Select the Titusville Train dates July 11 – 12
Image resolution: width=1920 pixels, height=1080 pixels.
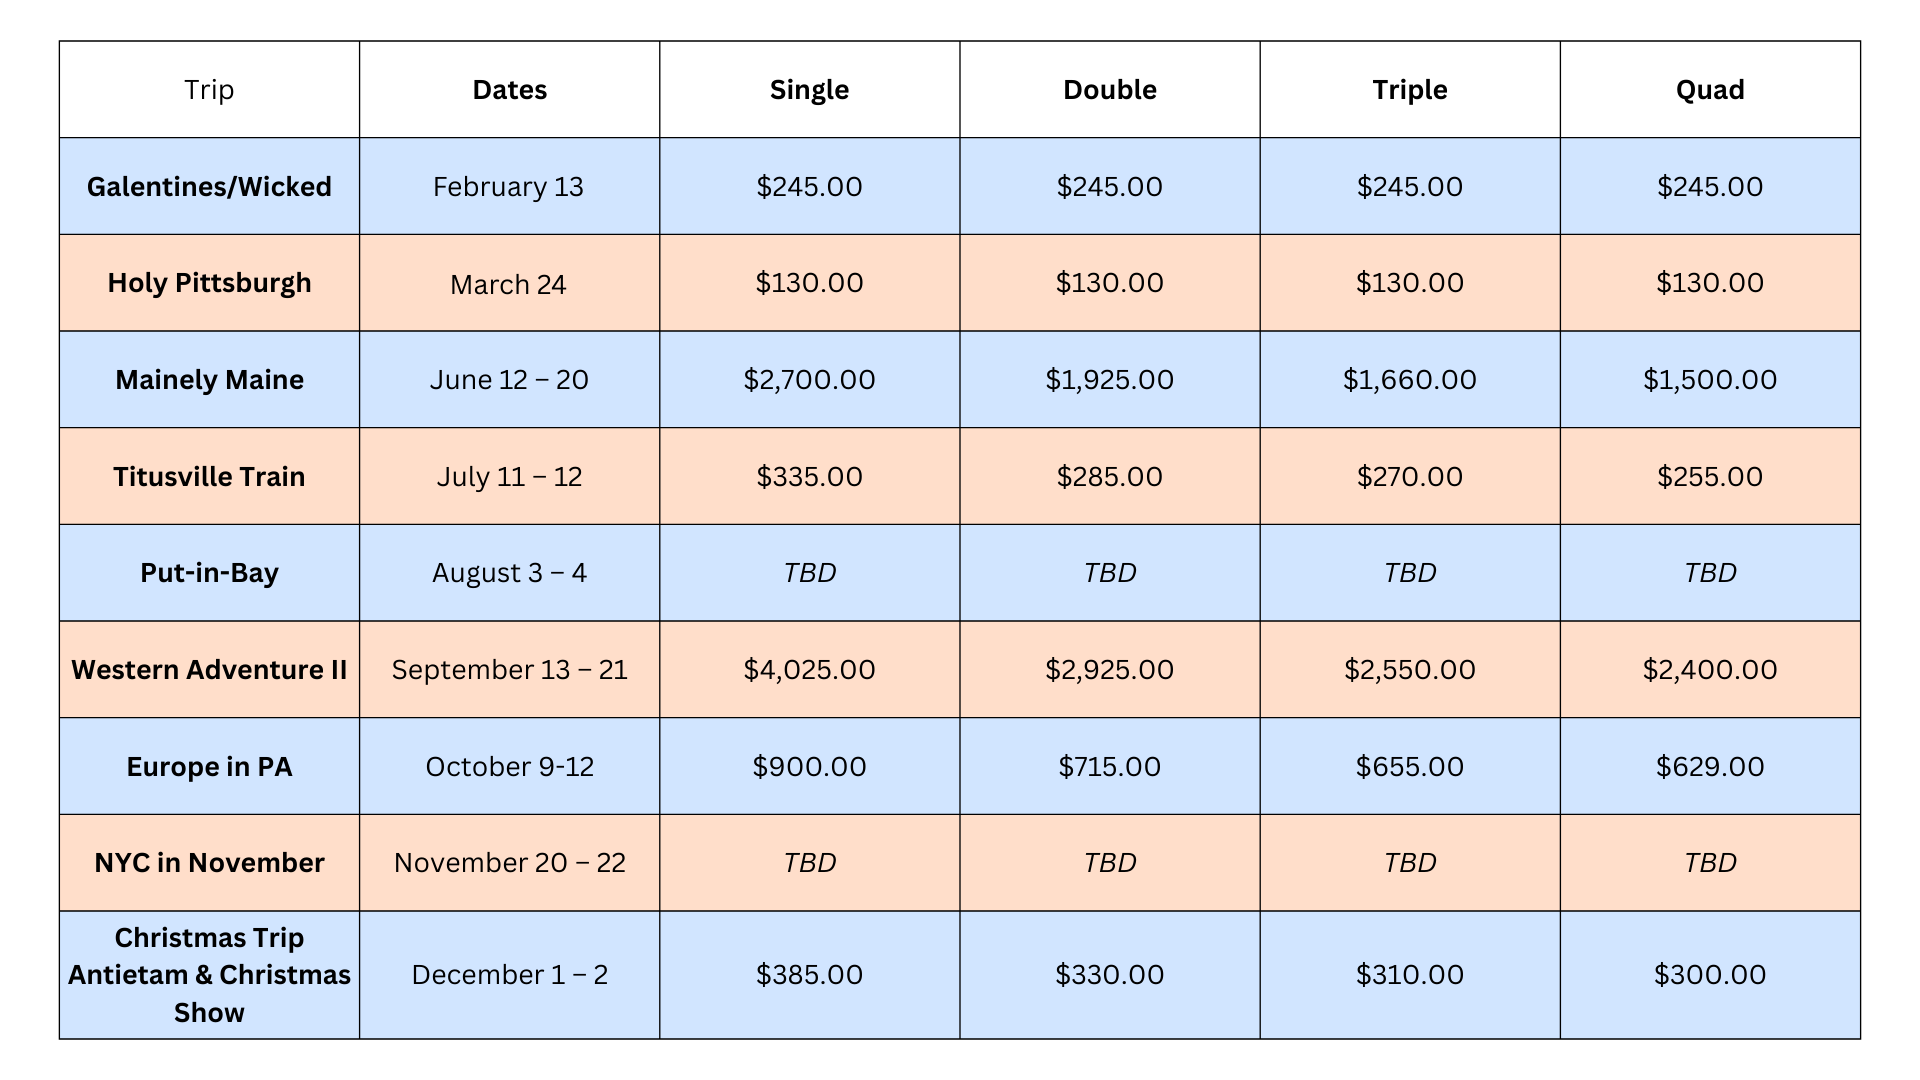point(509,477)
